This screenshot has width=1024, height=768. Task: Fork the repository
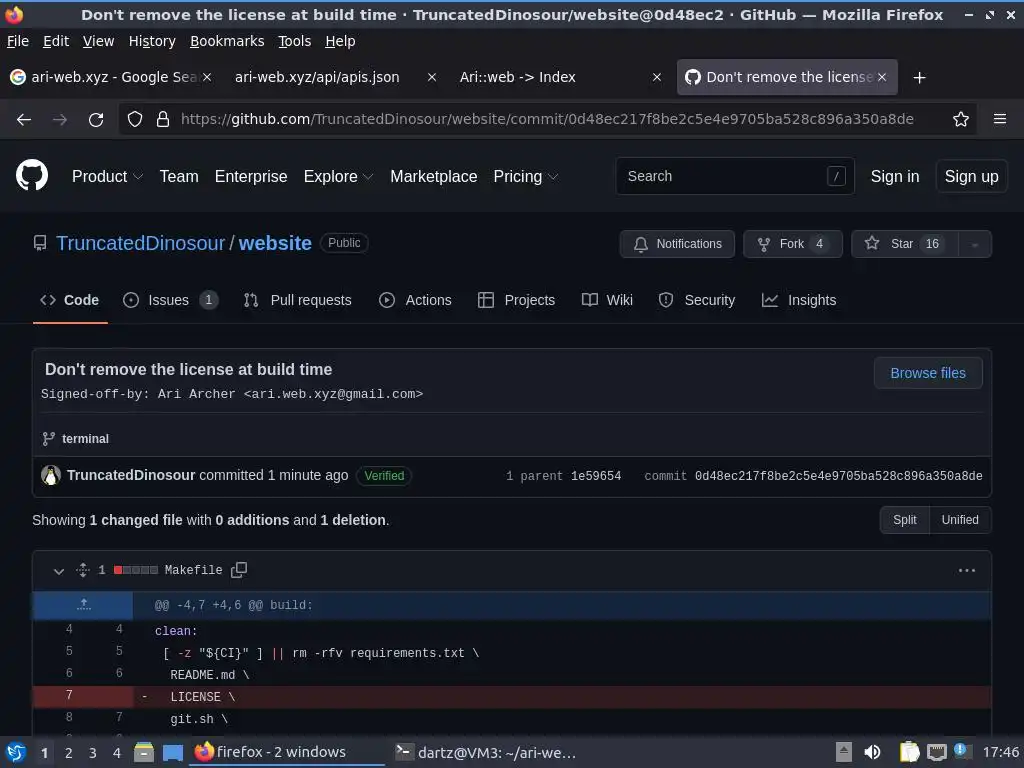click(x=793, y=244)
